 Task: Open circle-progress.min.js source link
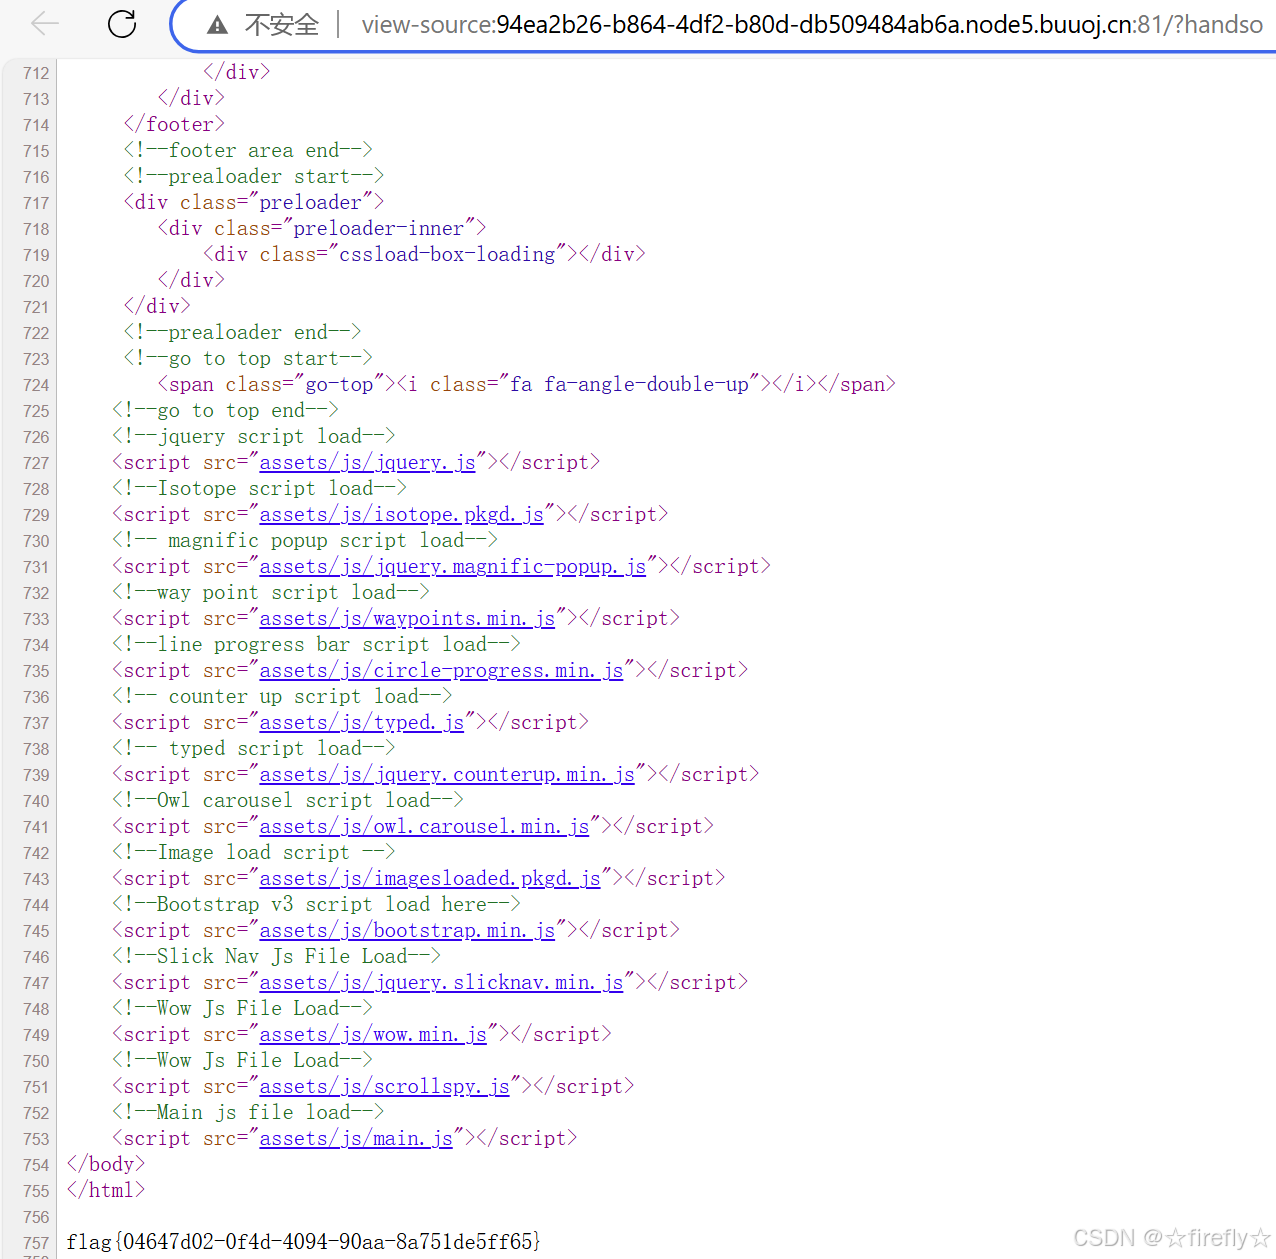coord(441,670)
